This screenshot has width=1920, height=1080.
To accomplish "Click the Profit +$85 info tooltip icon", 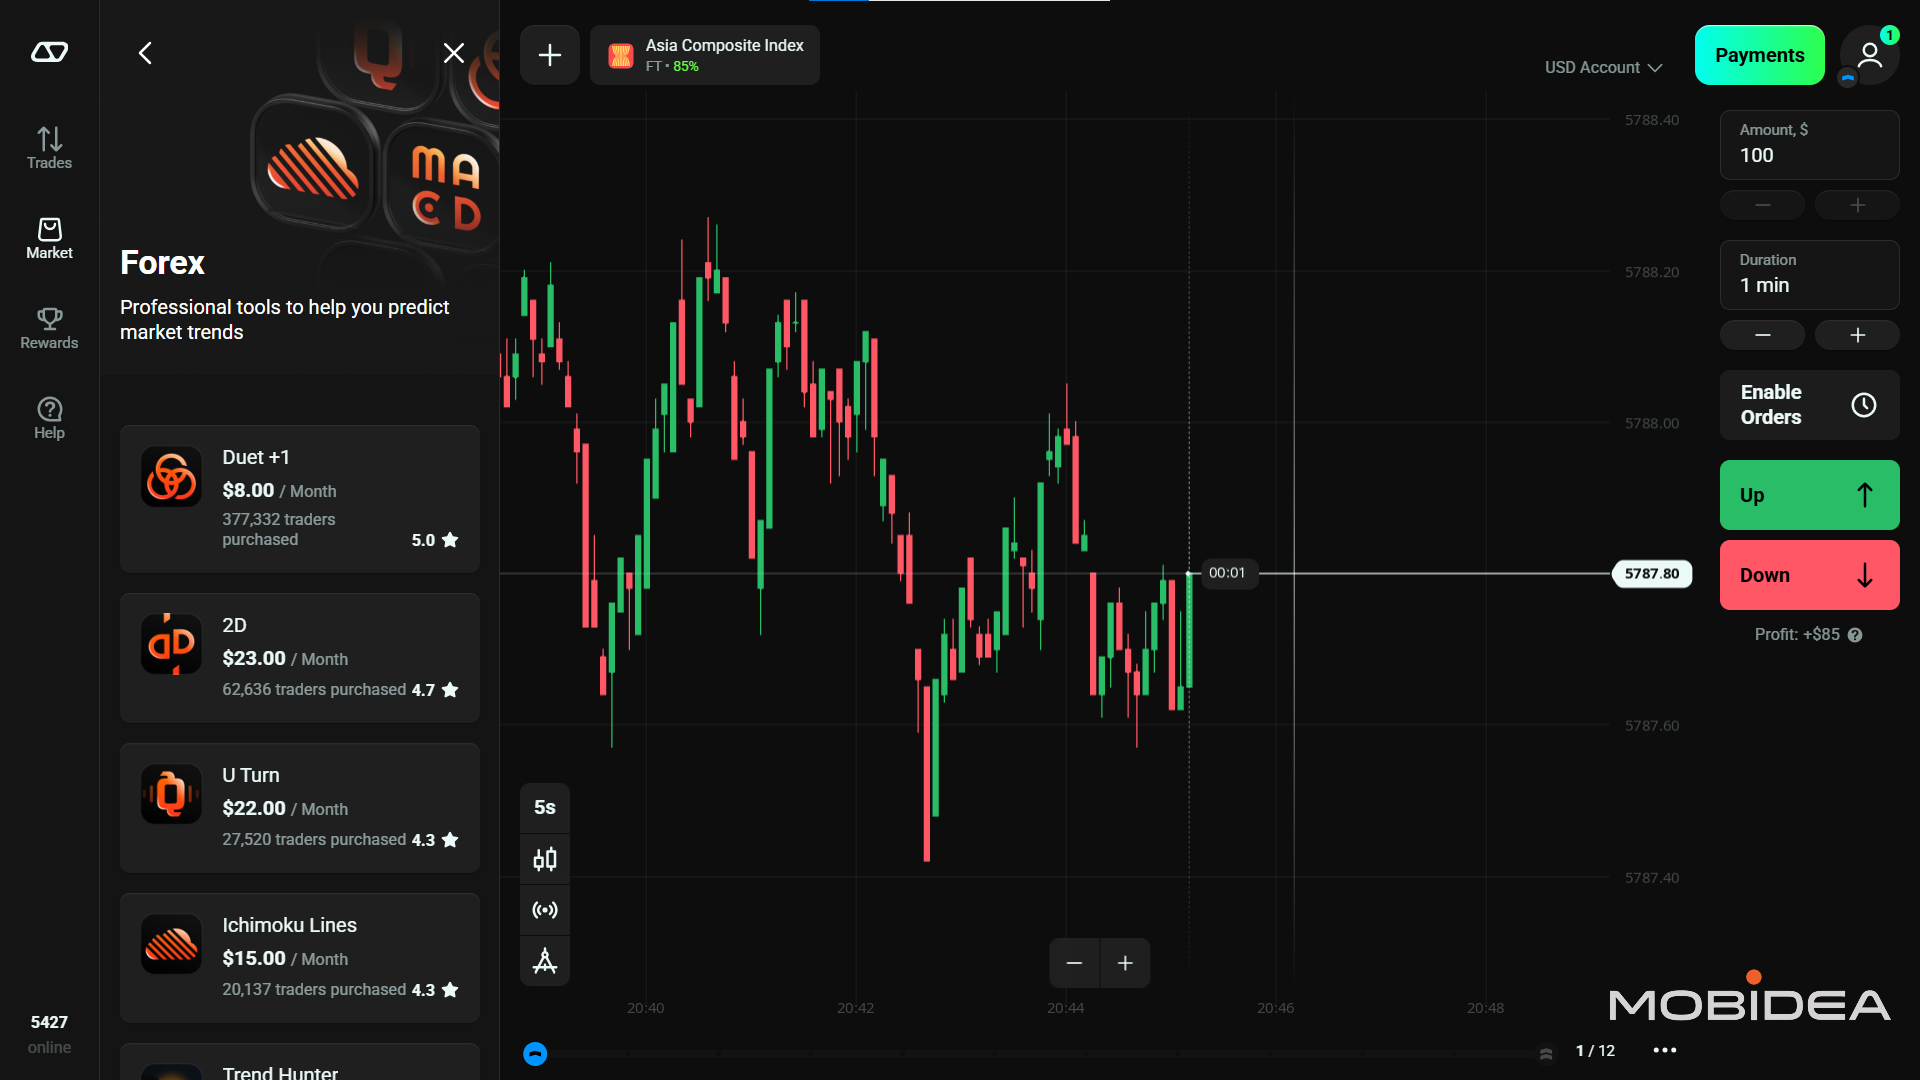I will click(x=1856, y=635).
